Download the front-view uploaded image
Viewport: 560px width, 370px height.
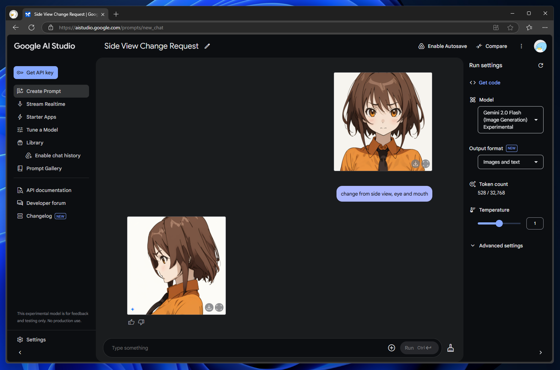(415, 164)
